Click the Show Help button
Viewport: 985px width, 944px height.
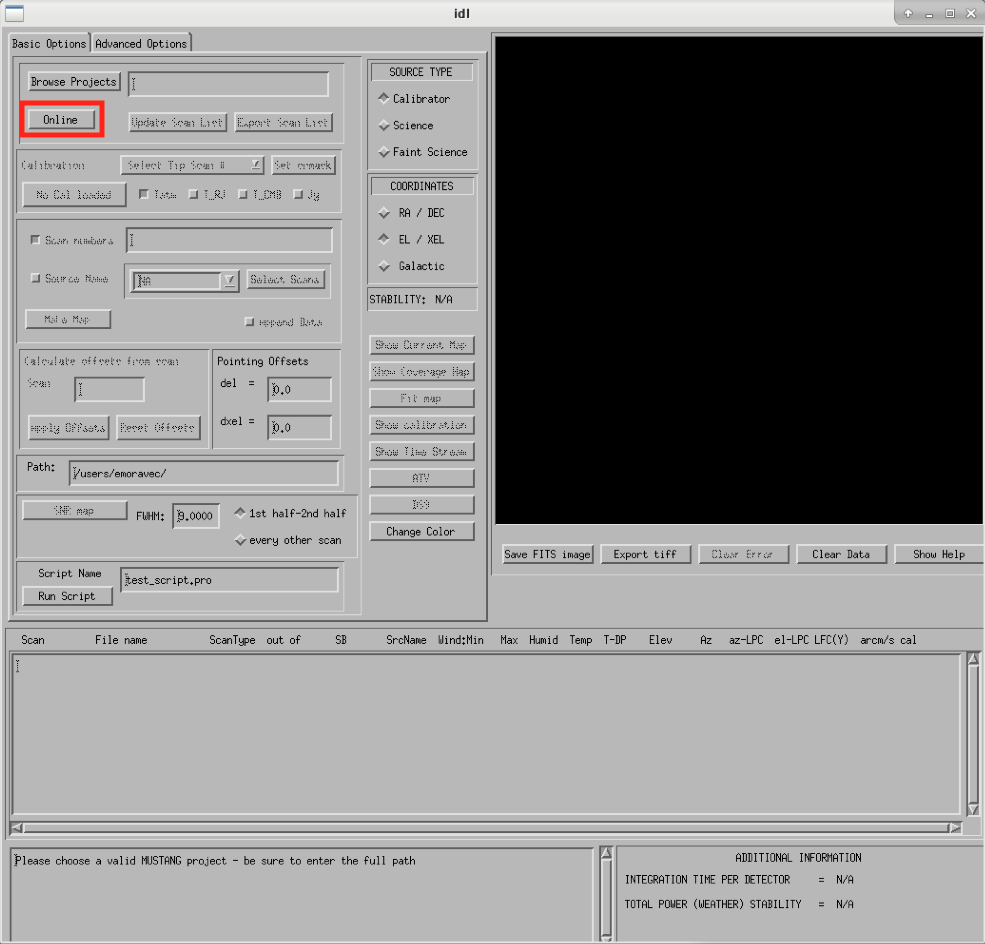[939, 555]
